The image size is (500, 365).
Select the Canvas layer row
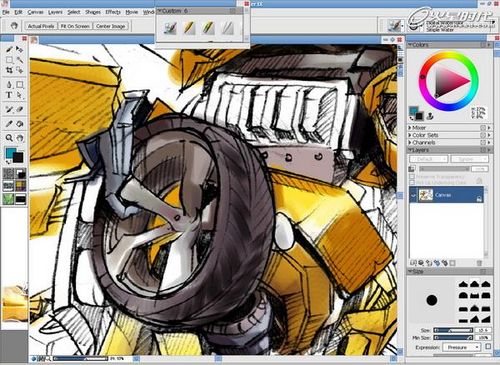click(x=446, y=195)
